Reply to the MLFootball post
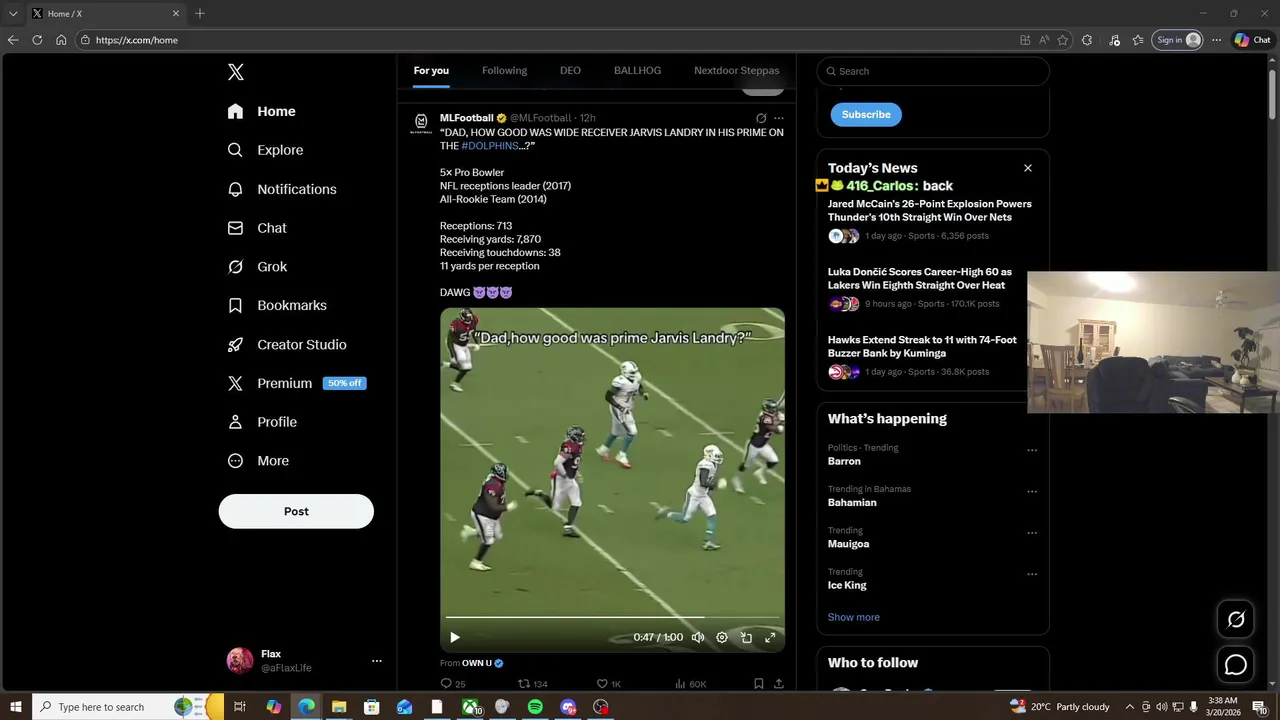The width and height of the screenshot is (1280, 720). tap(453, 684)
